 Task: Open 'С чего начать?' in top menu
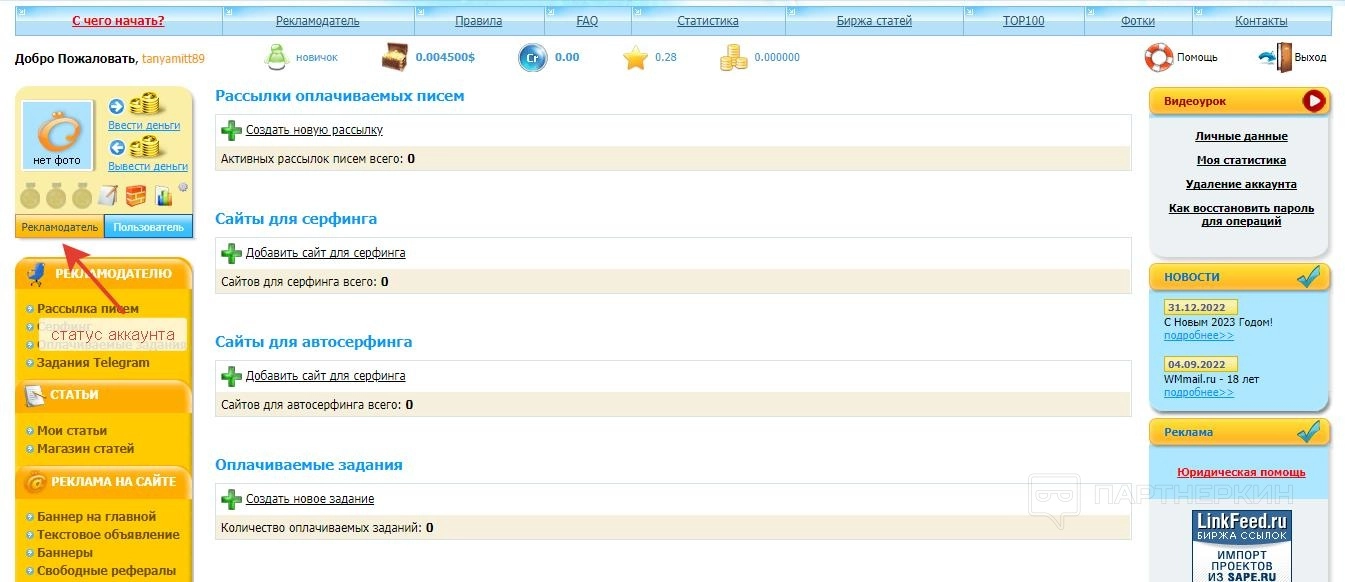118,20
